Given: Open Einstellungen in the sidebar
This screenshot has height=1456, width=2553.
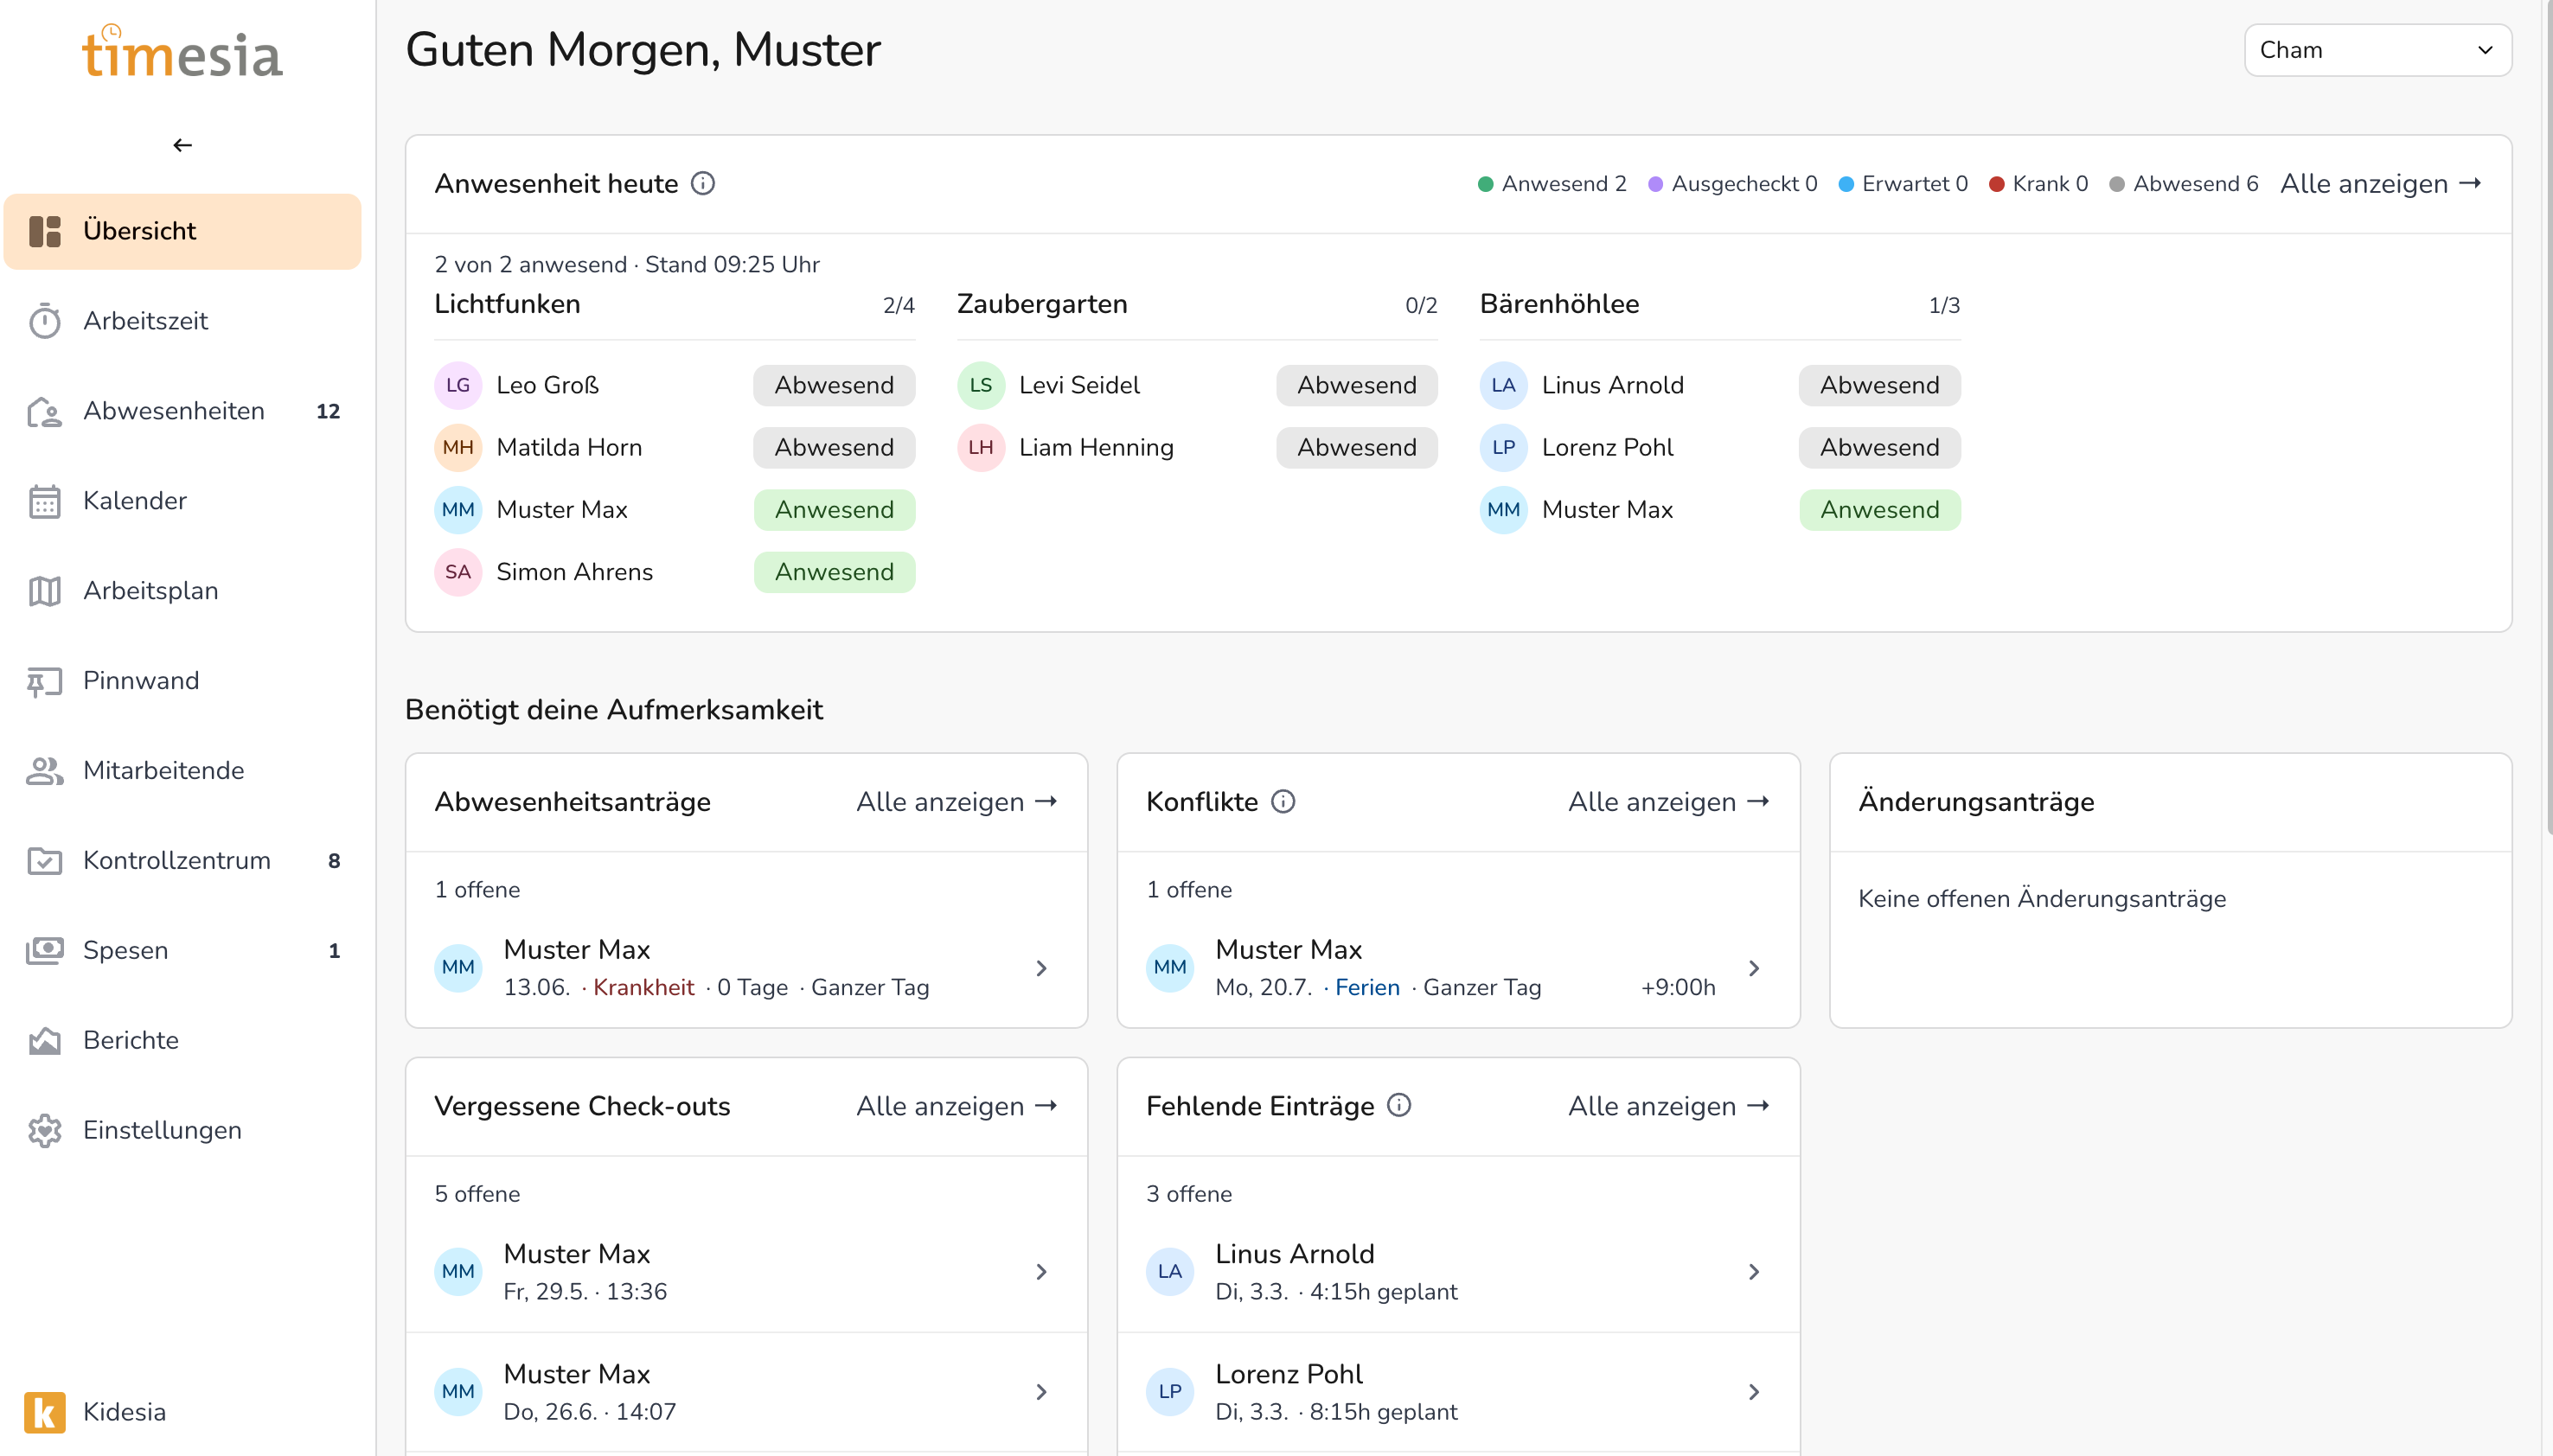Looking at the screenshot, I should click(x=182, y=1131).
